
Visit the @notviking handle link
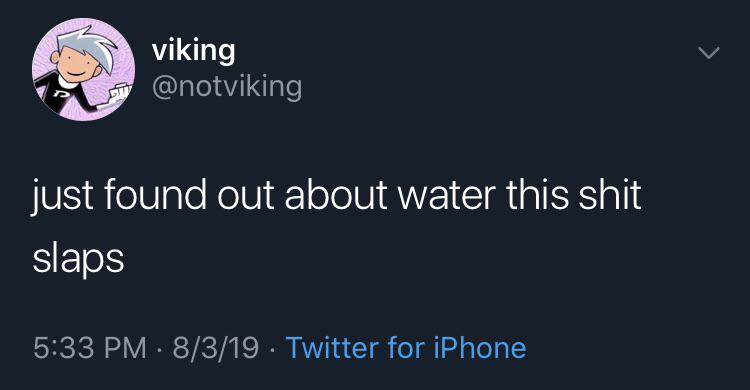227,87
